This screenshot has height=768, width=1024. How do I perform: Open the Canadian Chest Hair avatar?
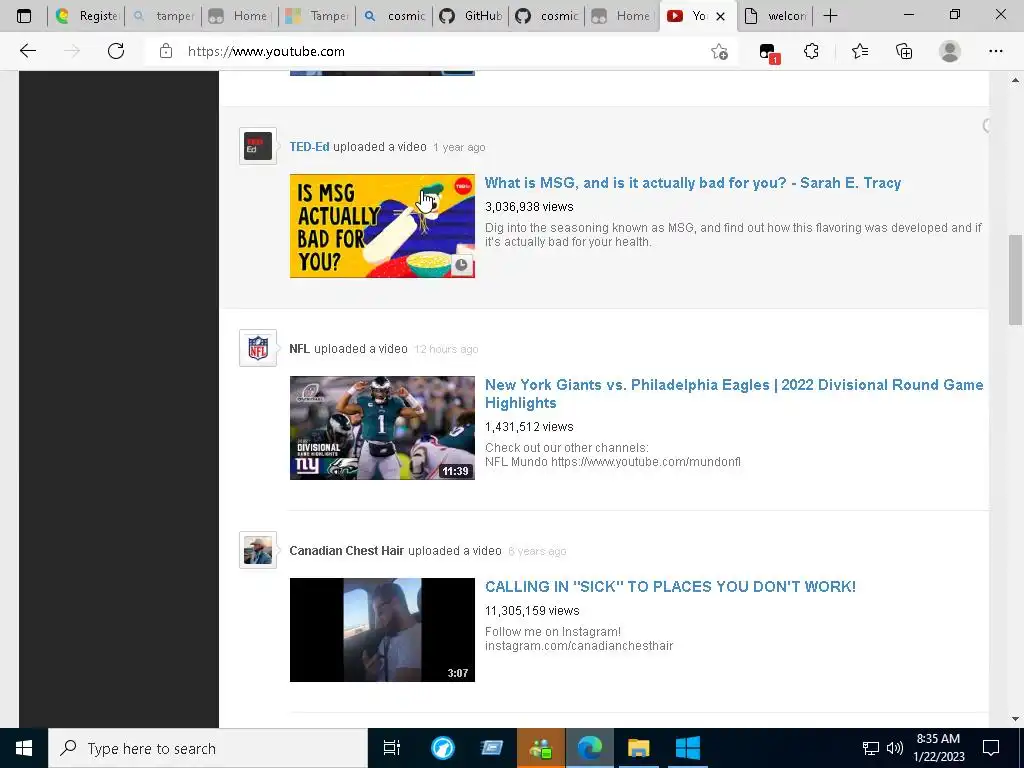click(x=258, y=549)
